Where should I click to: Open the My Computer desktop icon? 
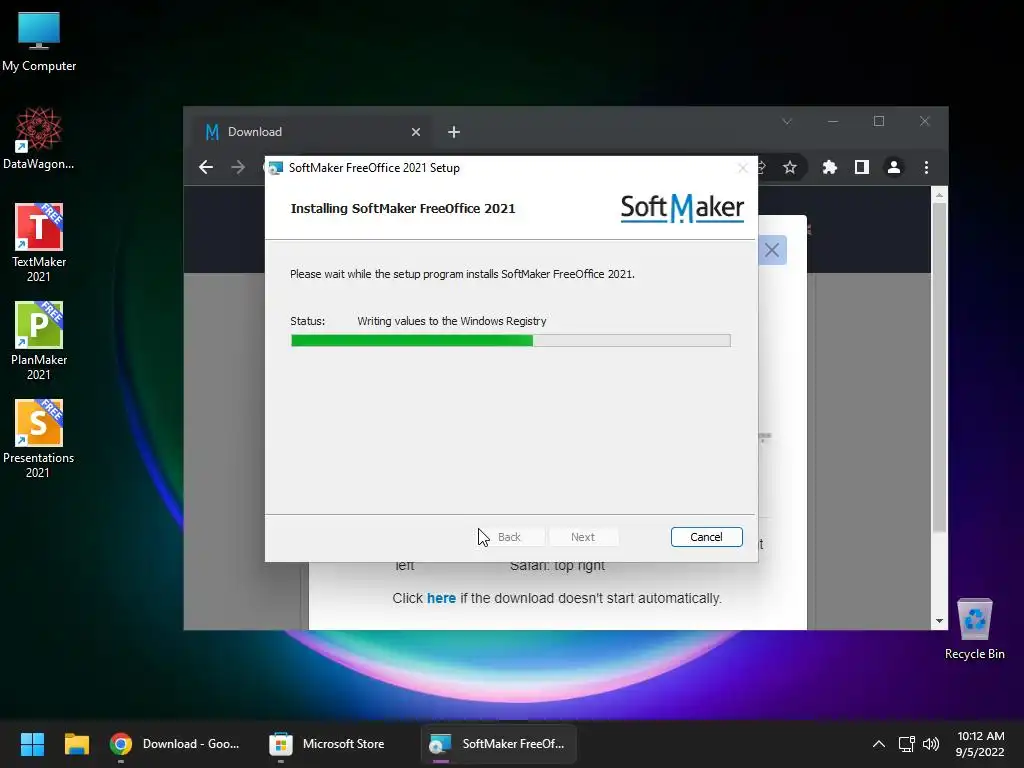[39, 42]
